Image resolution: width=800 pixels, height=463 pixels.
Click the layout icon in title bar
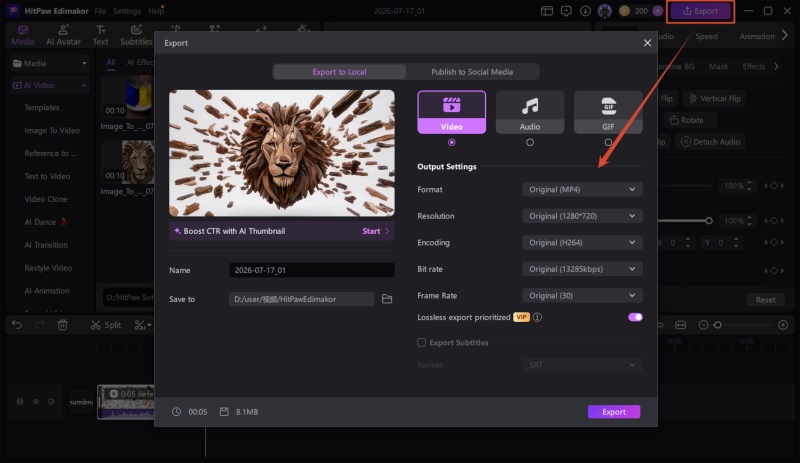[547, 11]
